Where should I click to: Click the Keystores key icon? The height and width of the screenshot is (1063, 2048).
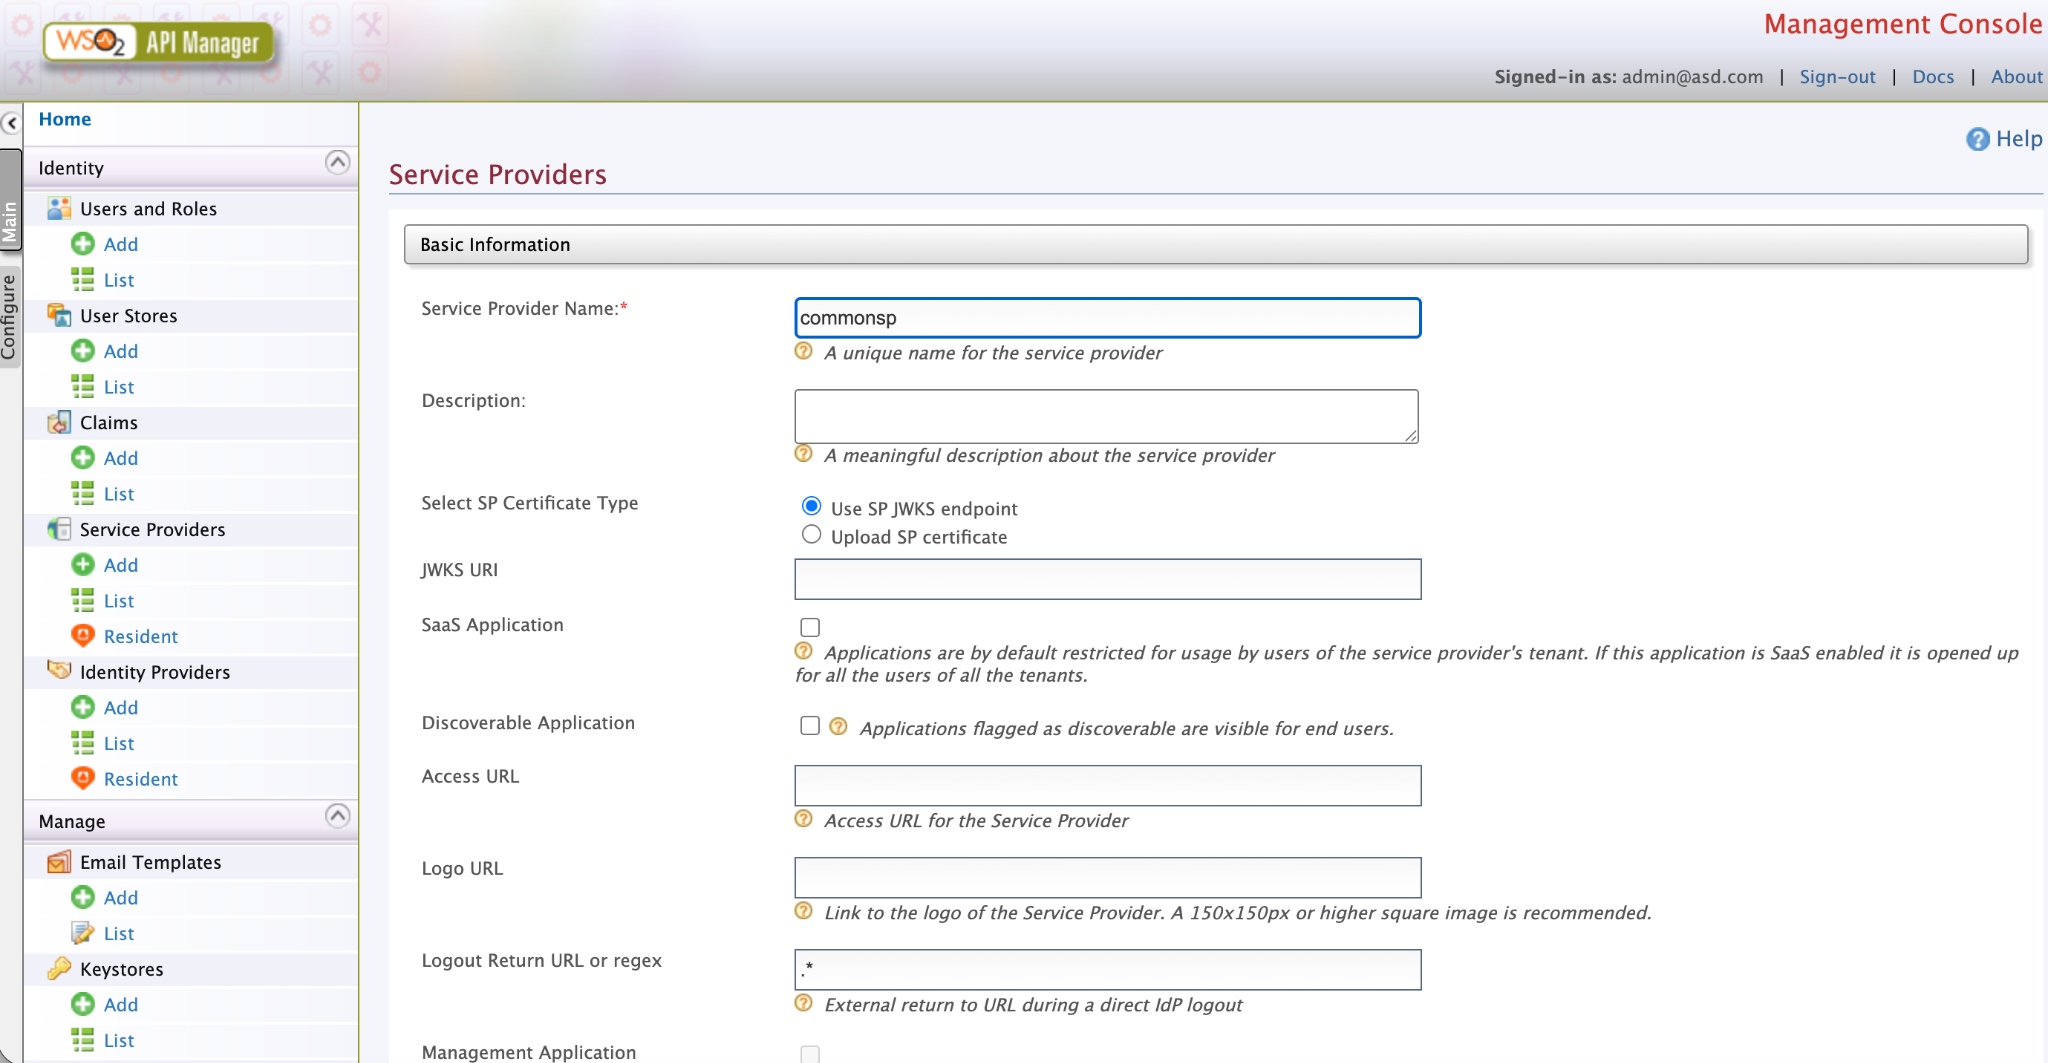pos(59,968)
